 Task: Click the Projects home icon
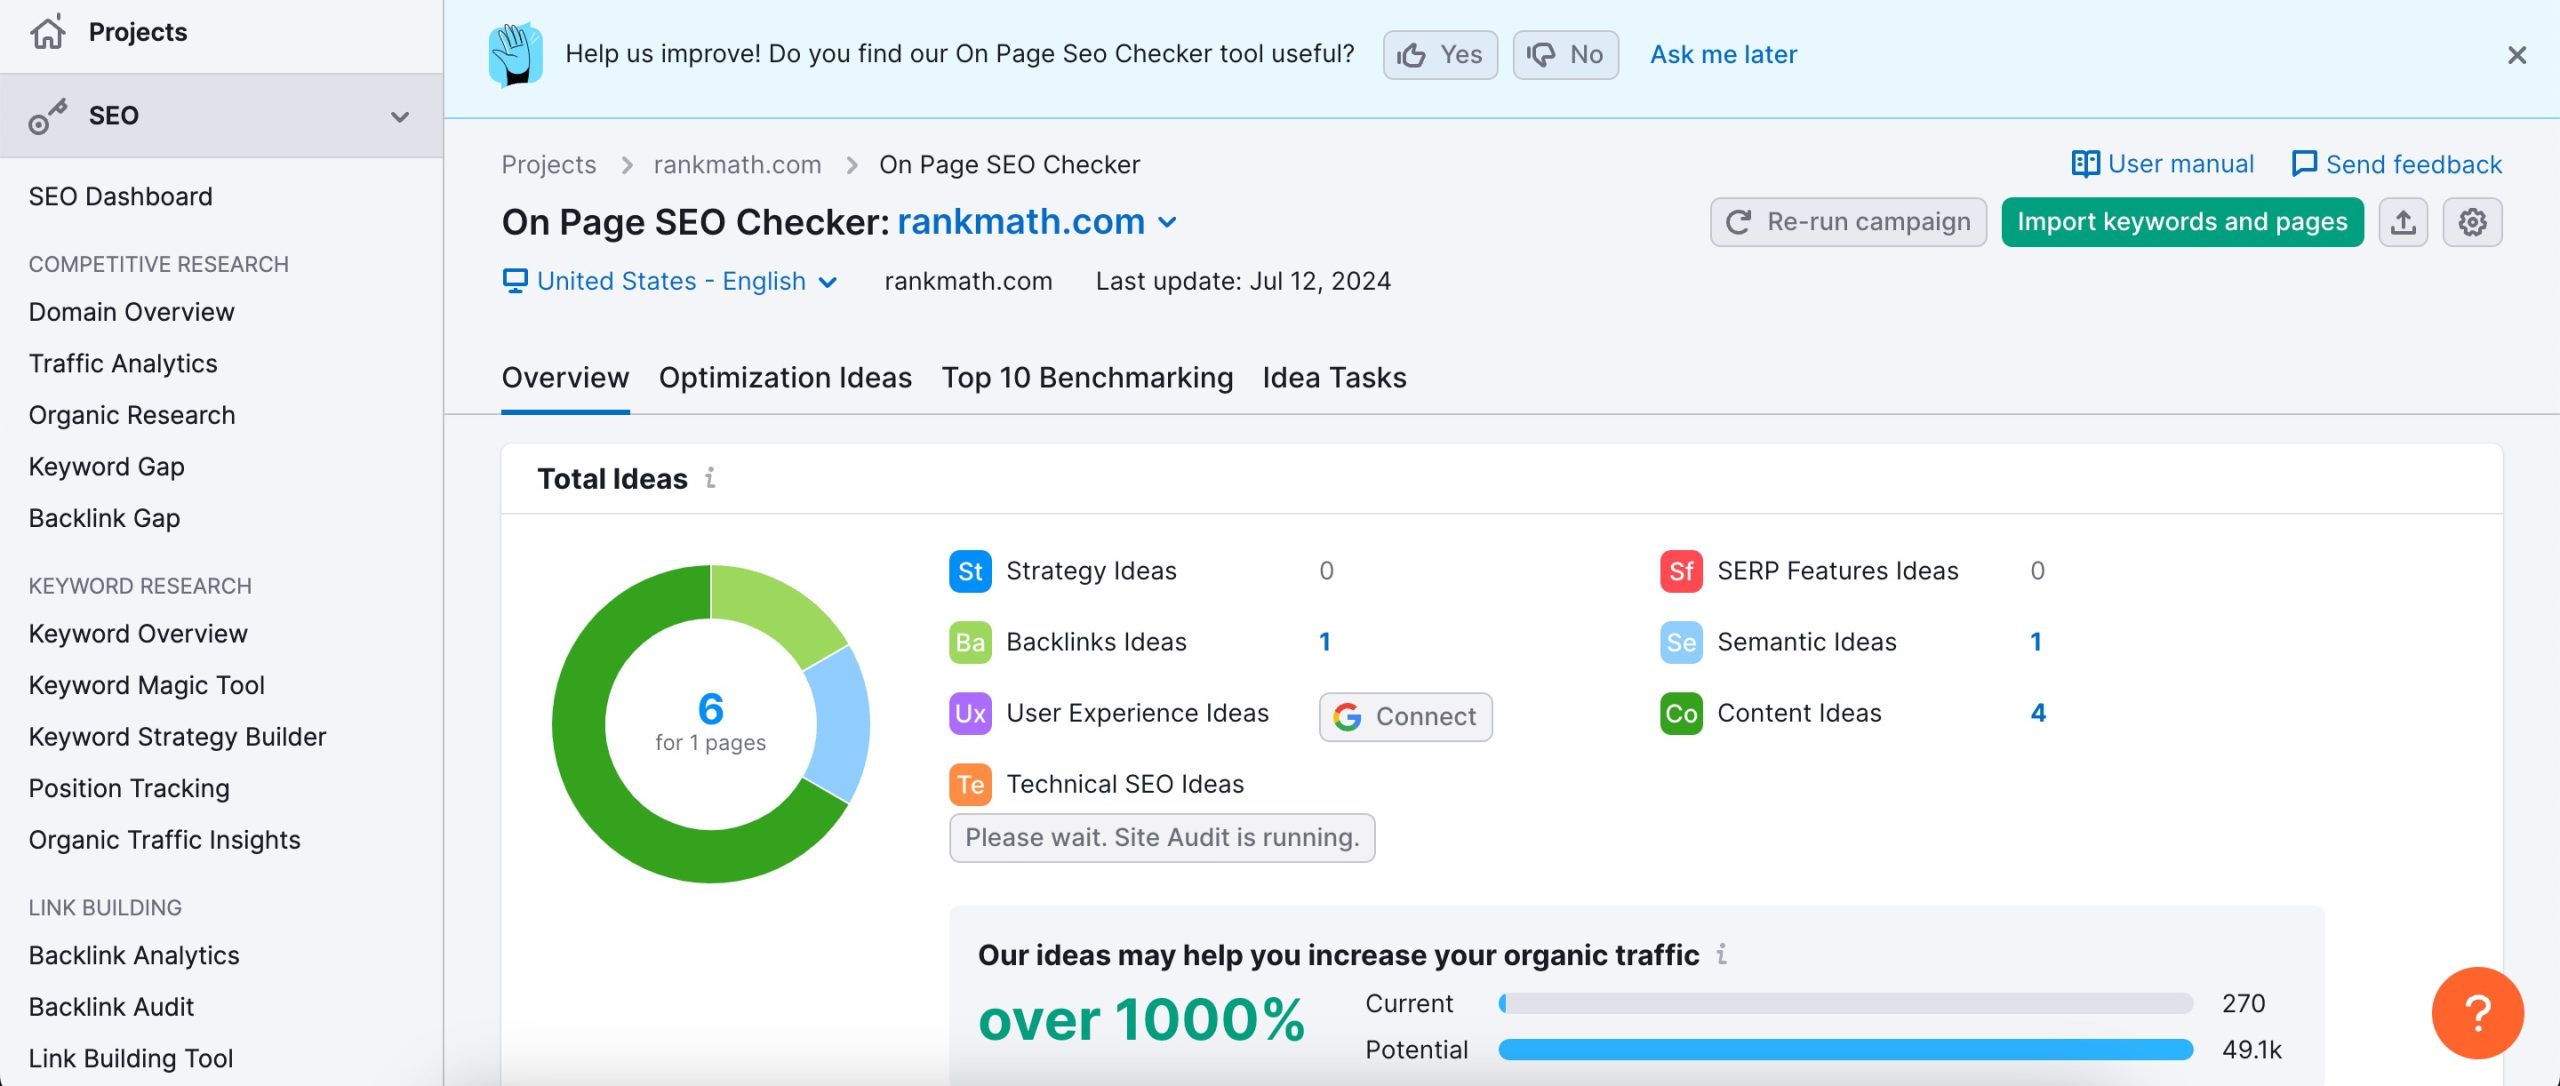(47, 32)
